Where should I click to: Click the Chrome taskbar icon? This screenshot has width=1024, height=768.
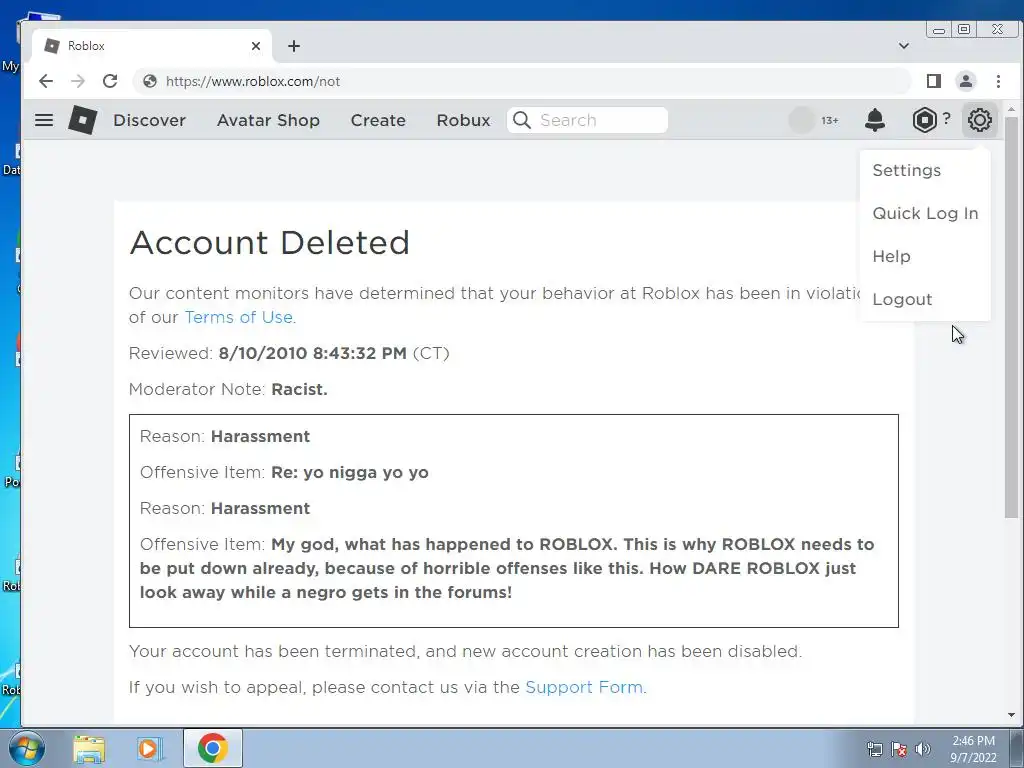(x=213, y=748)
